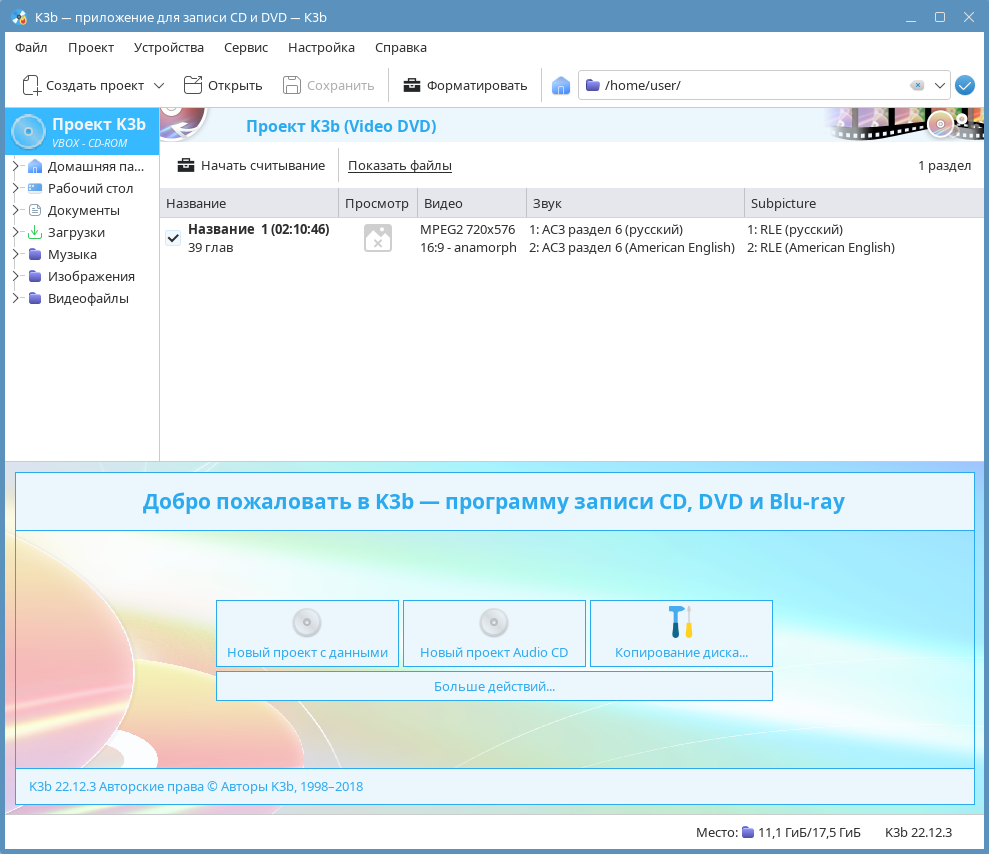
Task: Click the Больше действий button
Action: pos(494,686)
